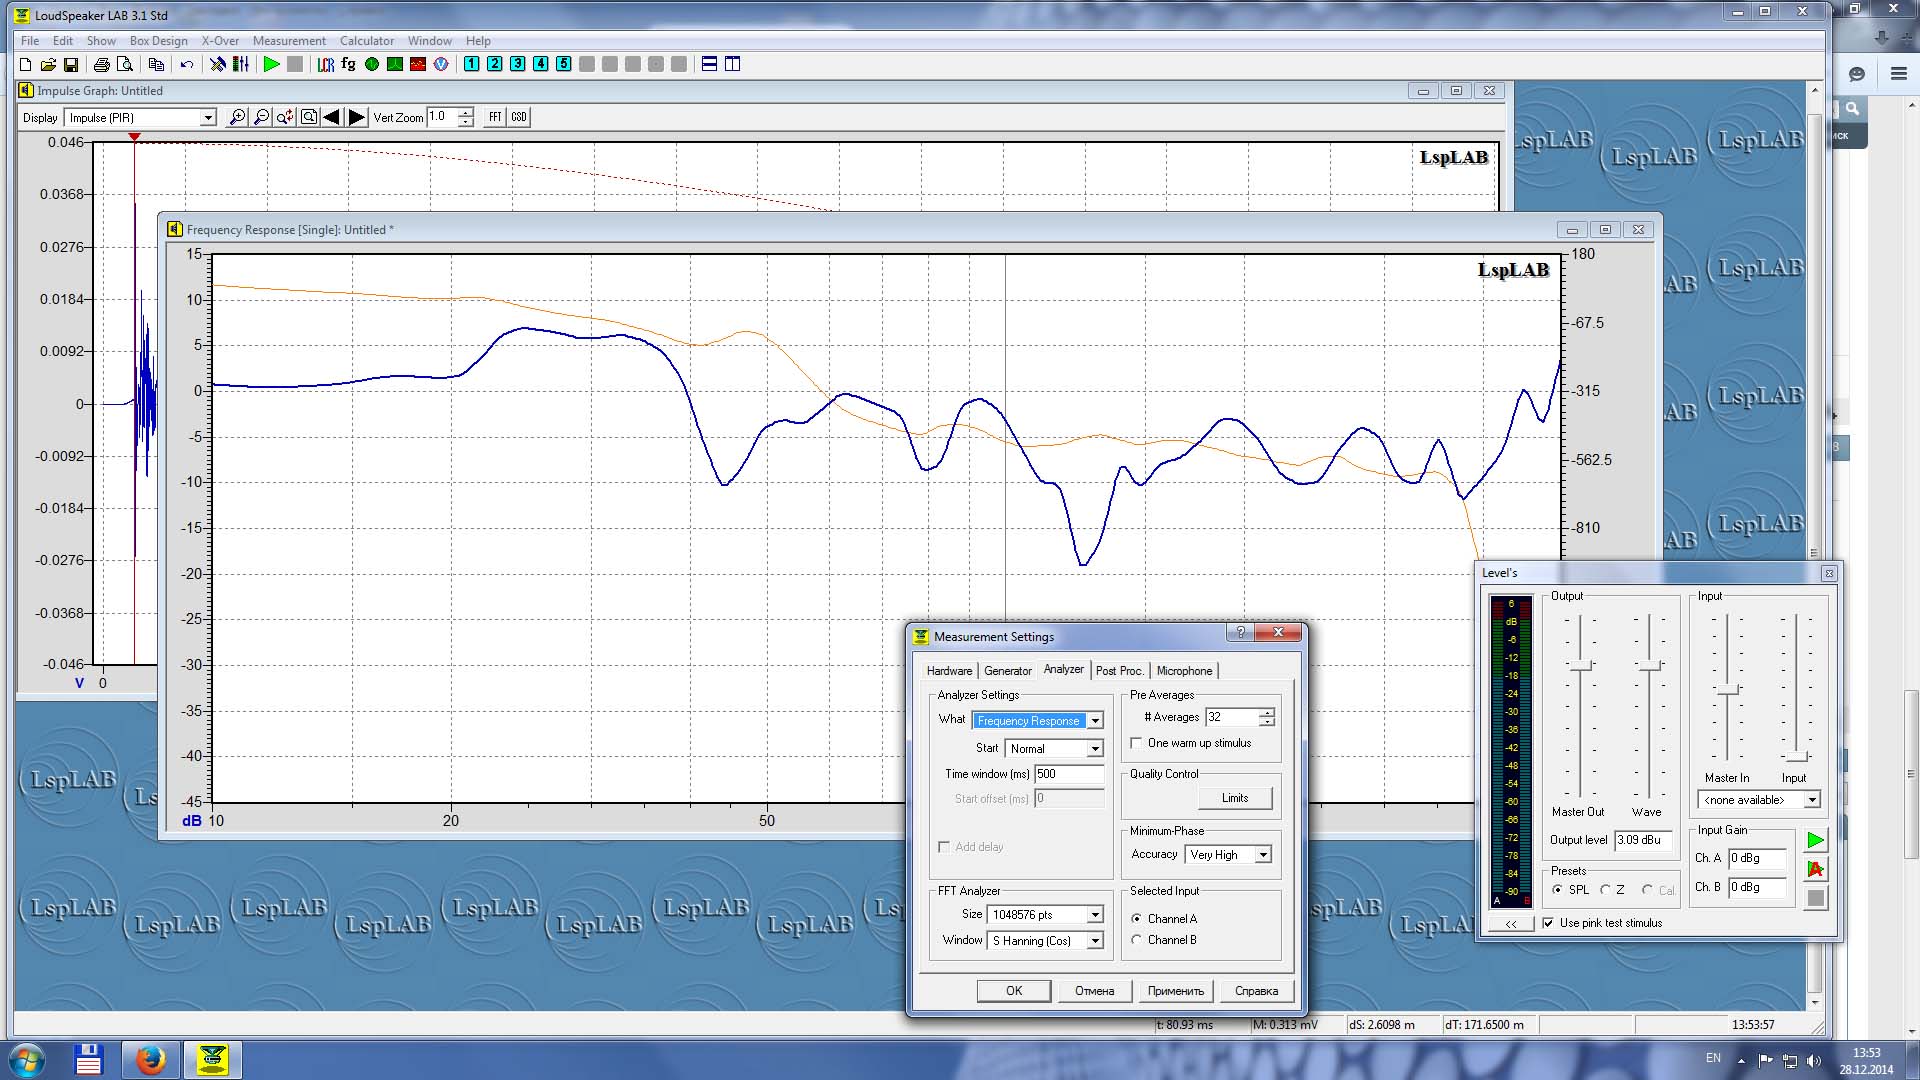1920x1080 pixels.
Task: Tile windows horizontally using toolbar icon
Action: click(x=710, y=64)
